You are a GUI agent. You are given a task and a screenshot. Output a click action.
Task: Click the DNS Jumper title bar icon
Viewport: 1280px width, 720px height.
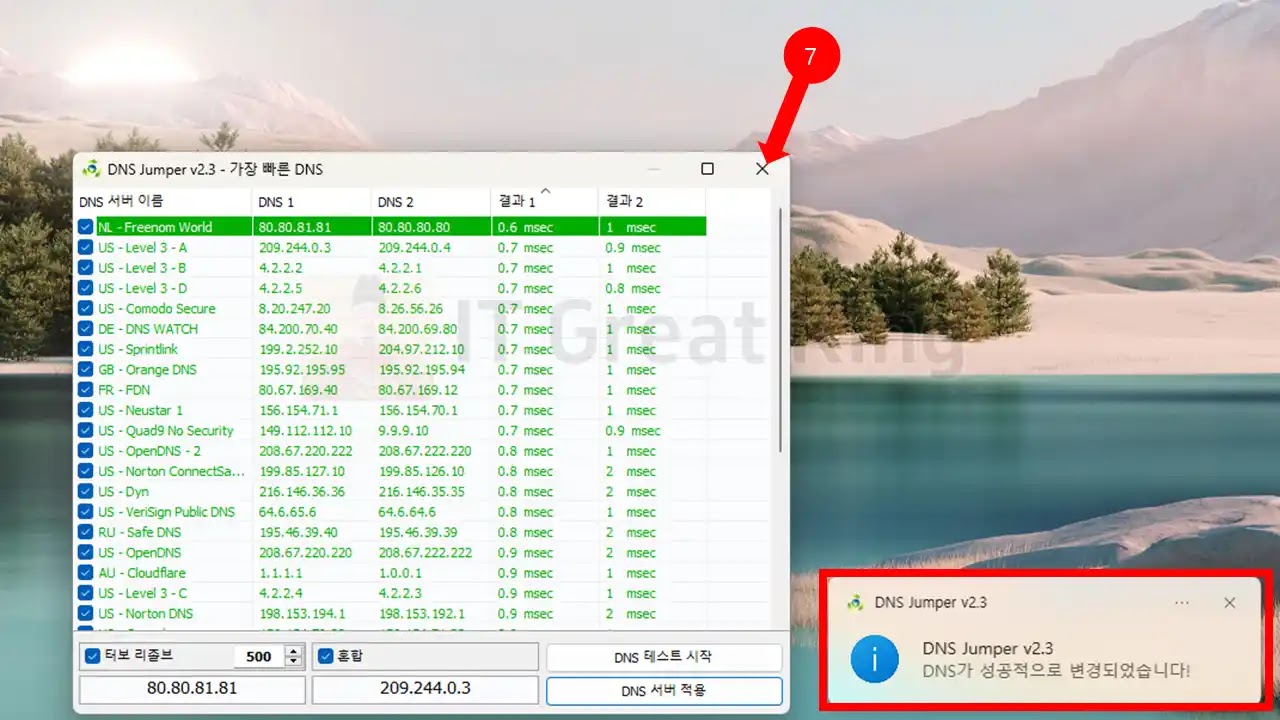(x=91, y=169)
